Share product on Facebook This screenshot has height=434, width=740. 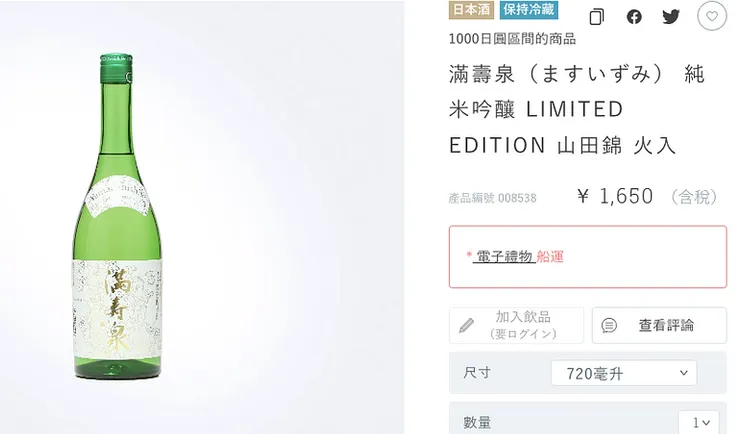coord(634,17)
